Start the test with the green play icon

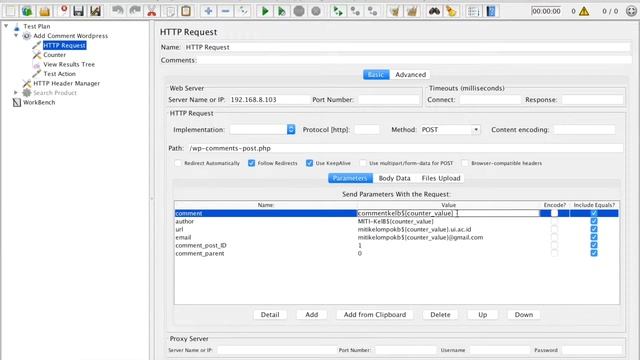[x=265, y=11]
